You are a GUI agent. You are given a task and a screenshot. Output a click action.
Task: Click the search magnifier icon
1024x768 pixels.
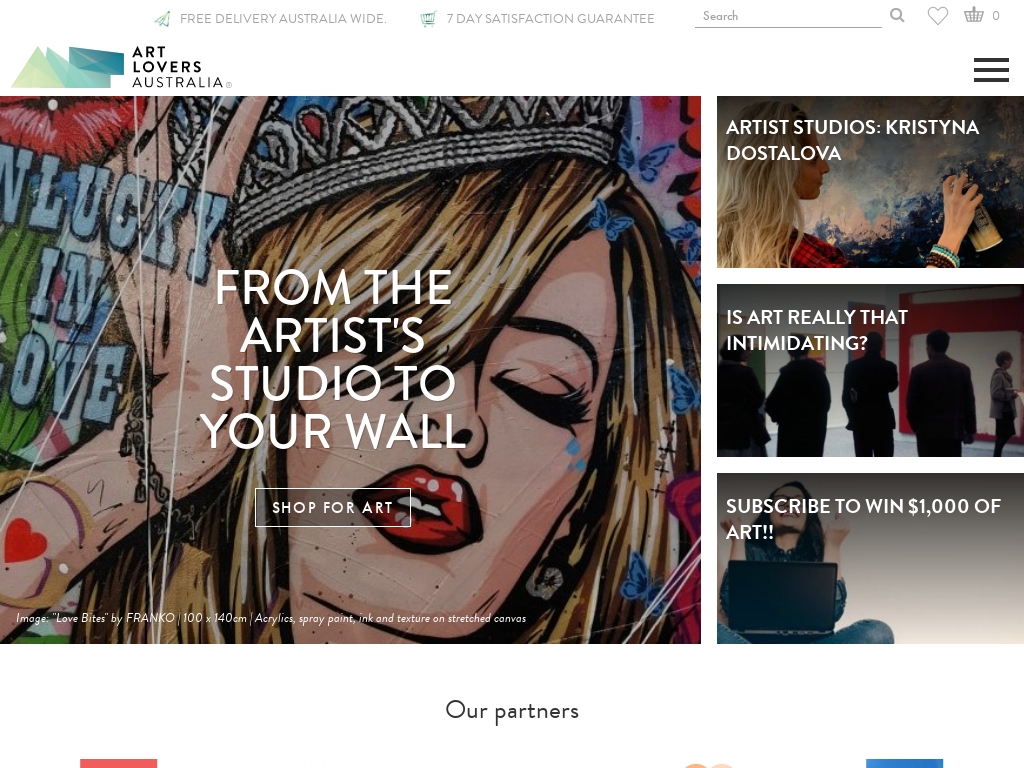pos(897,15)
